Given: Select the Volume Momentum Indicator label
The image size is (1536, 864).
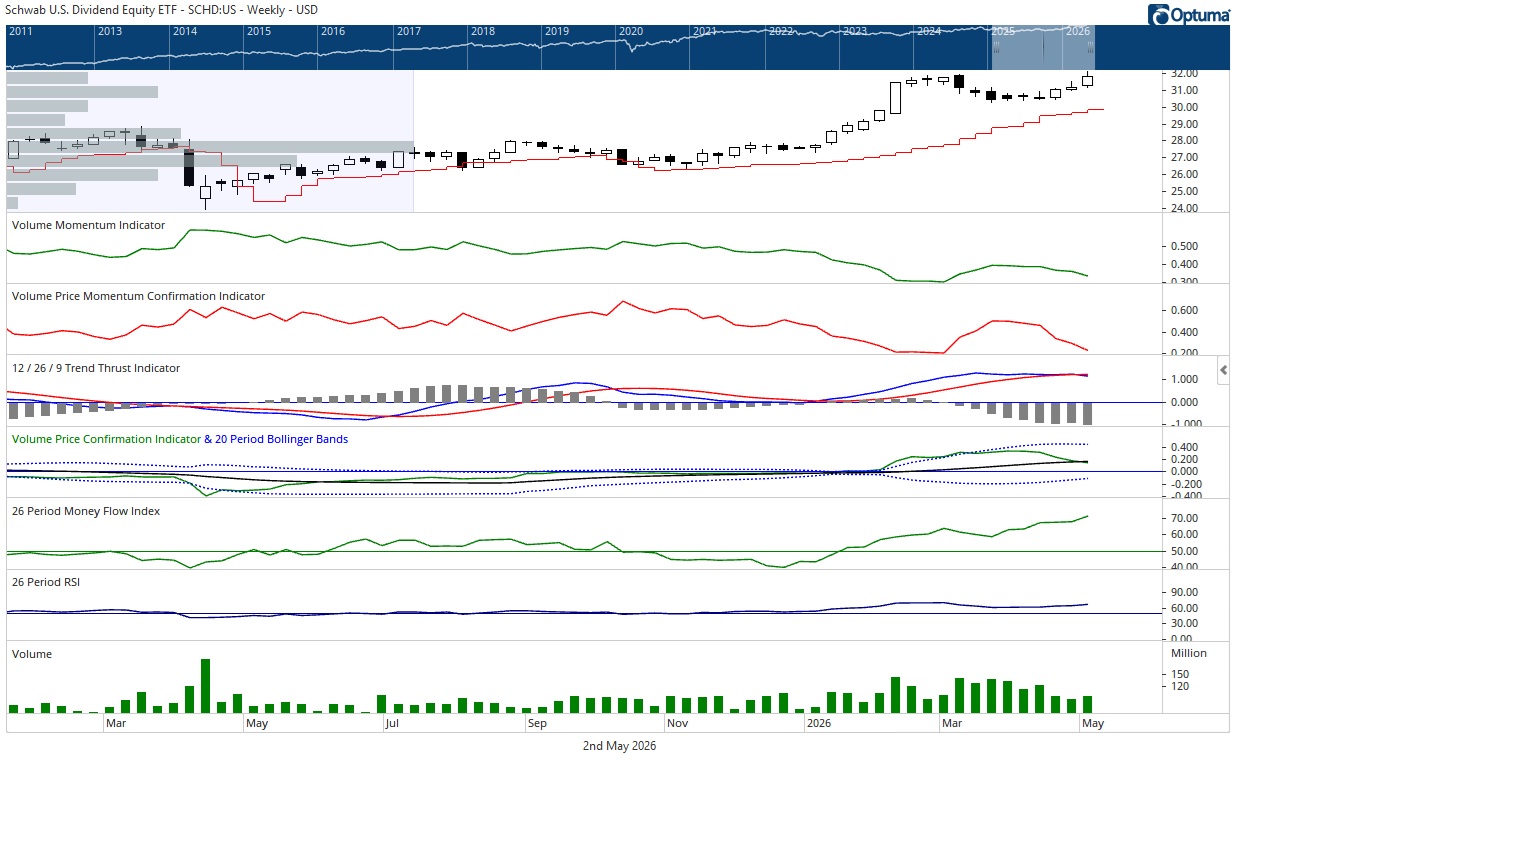Looking at the screenshot, I should (x=88, y=225).
